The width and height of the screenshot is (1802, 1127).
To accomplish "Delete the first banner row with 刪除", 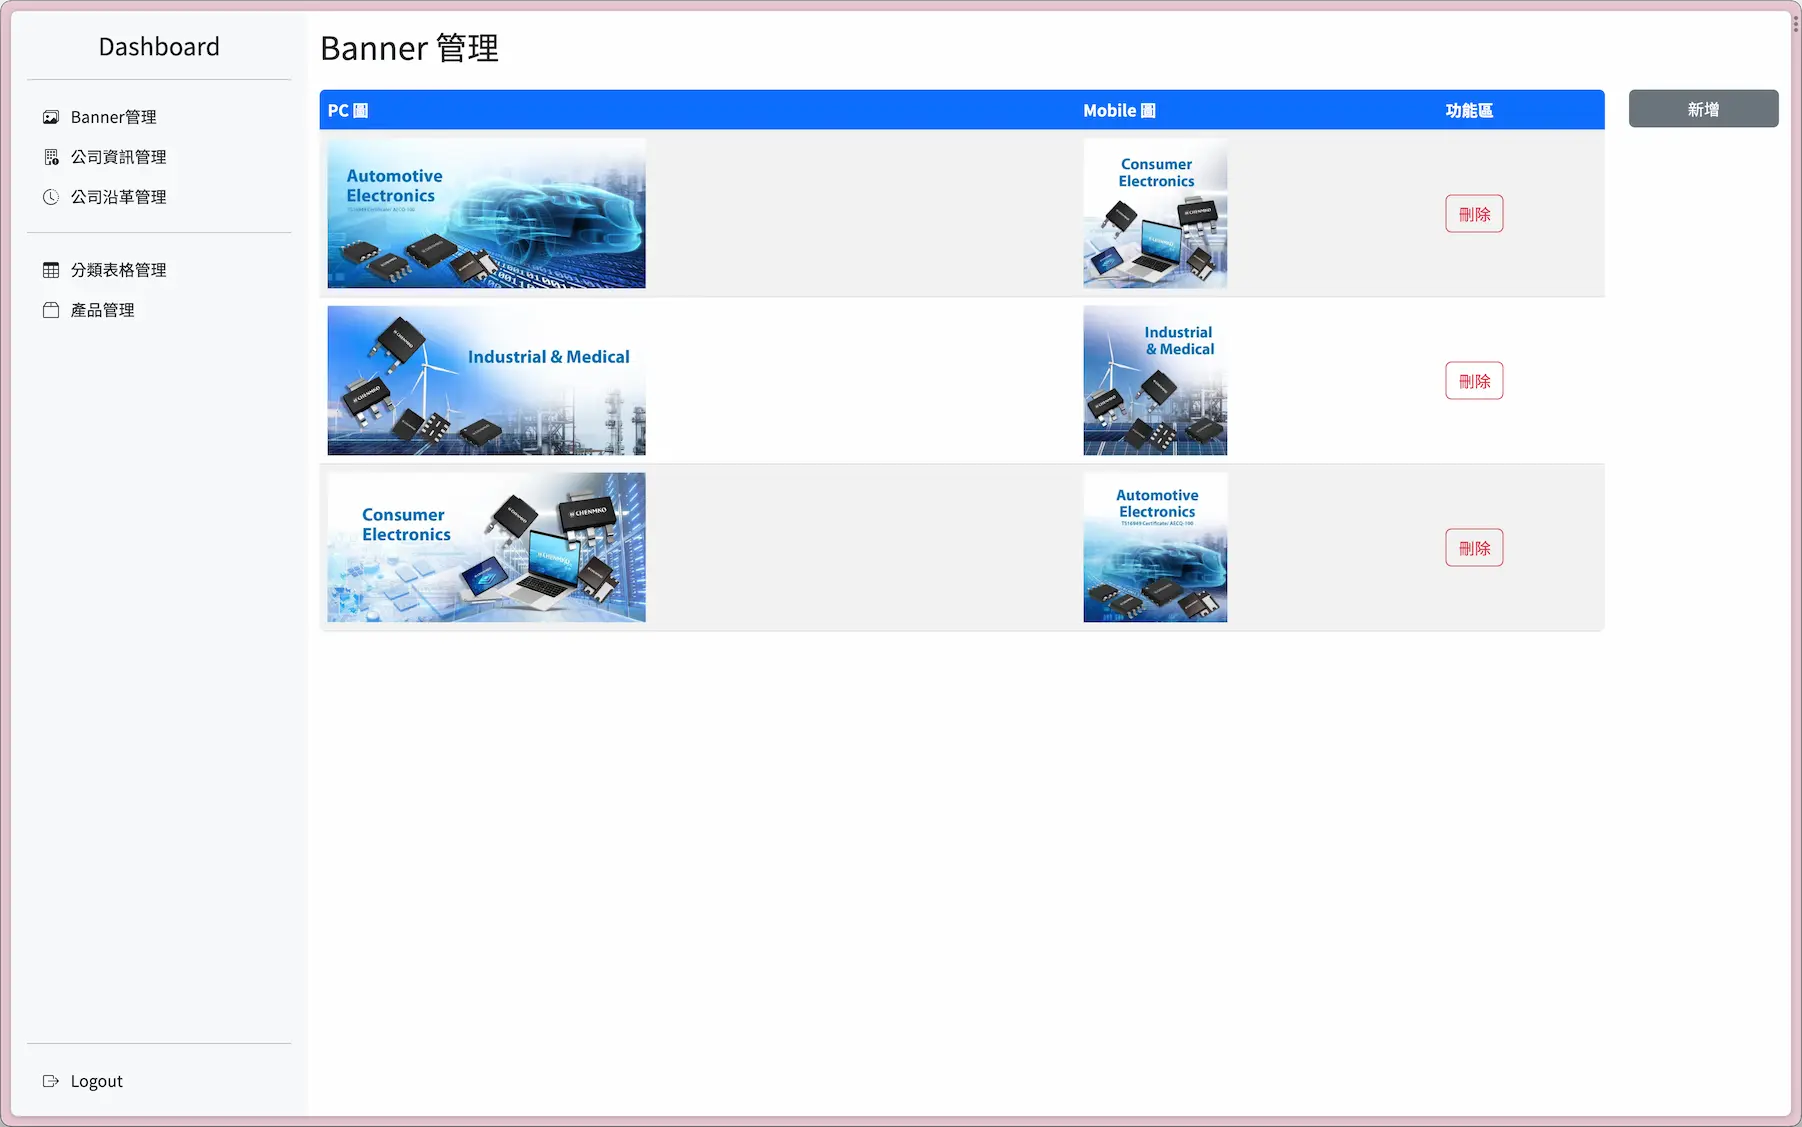I will (x=1474, y=214).
